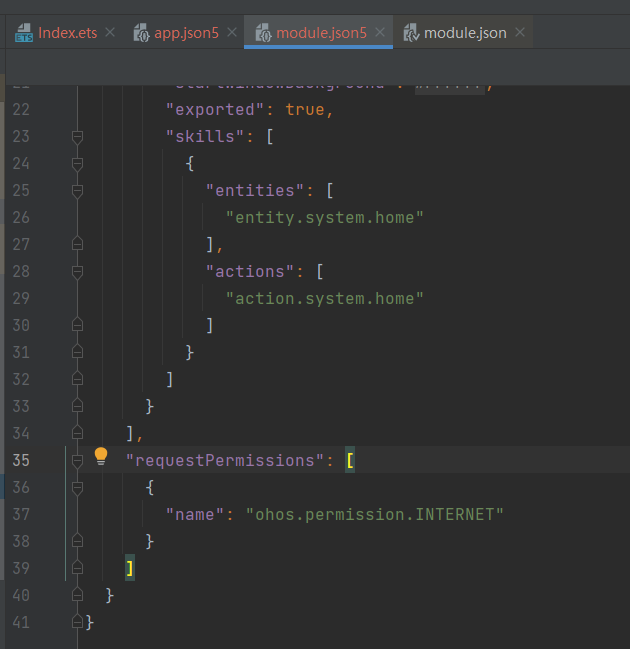This screenshot has height=649, width=630.
Task: Collapse the object fold at line 36
Action: 77,488
